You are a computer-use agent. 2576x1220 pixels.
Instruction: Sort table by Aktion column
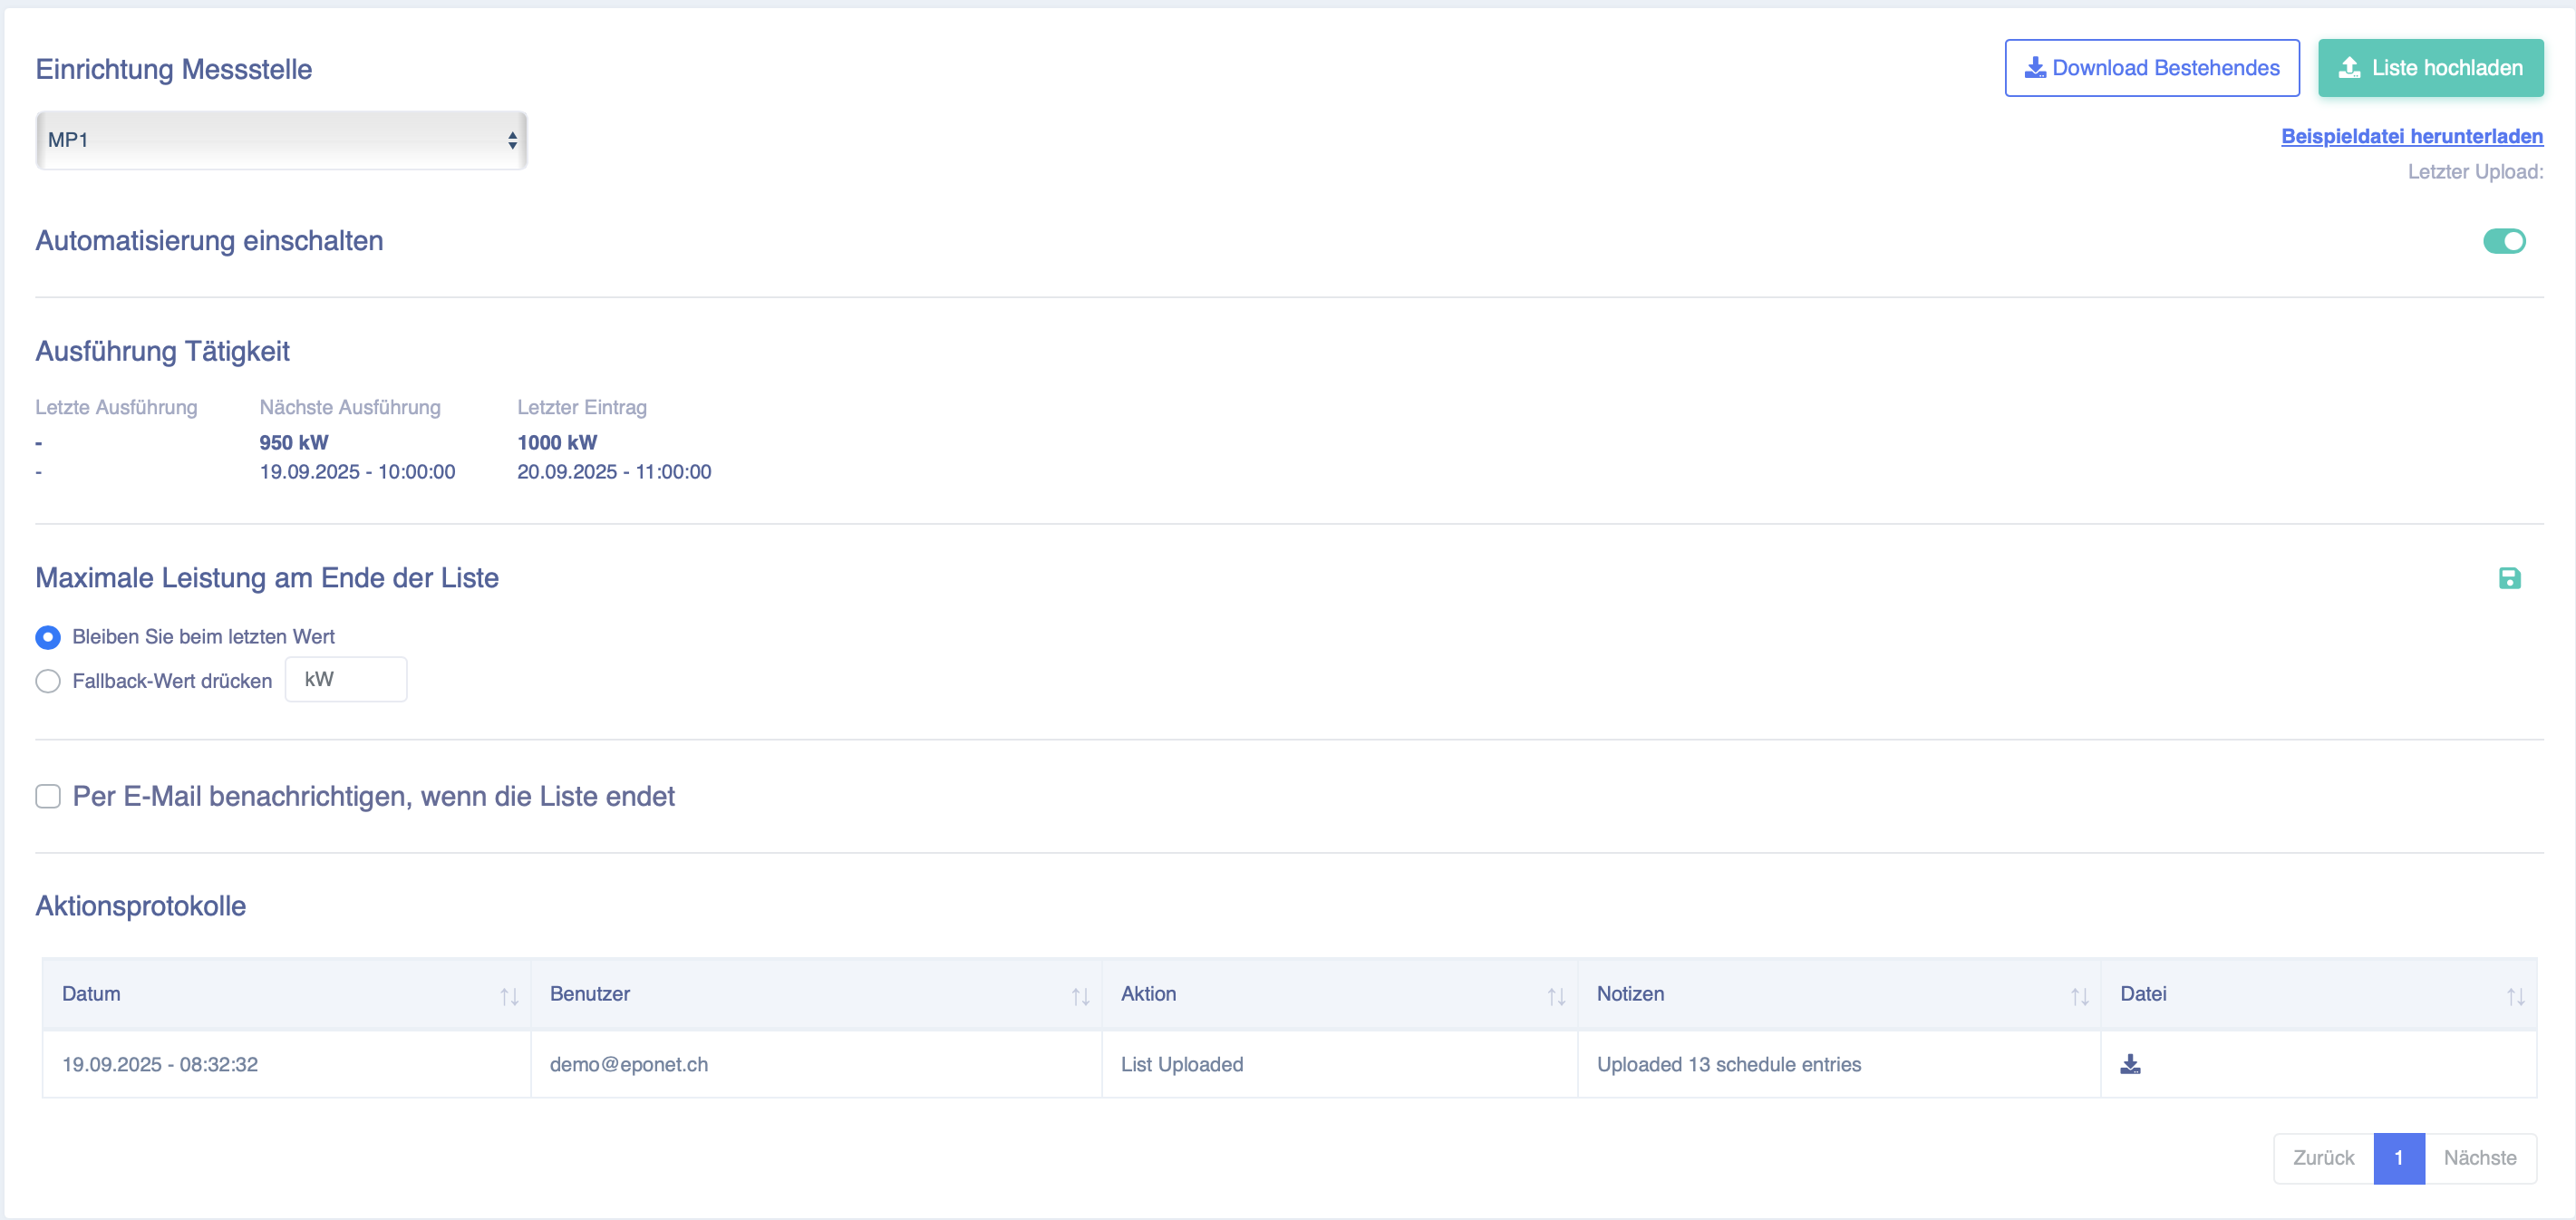coord(1339,994)
